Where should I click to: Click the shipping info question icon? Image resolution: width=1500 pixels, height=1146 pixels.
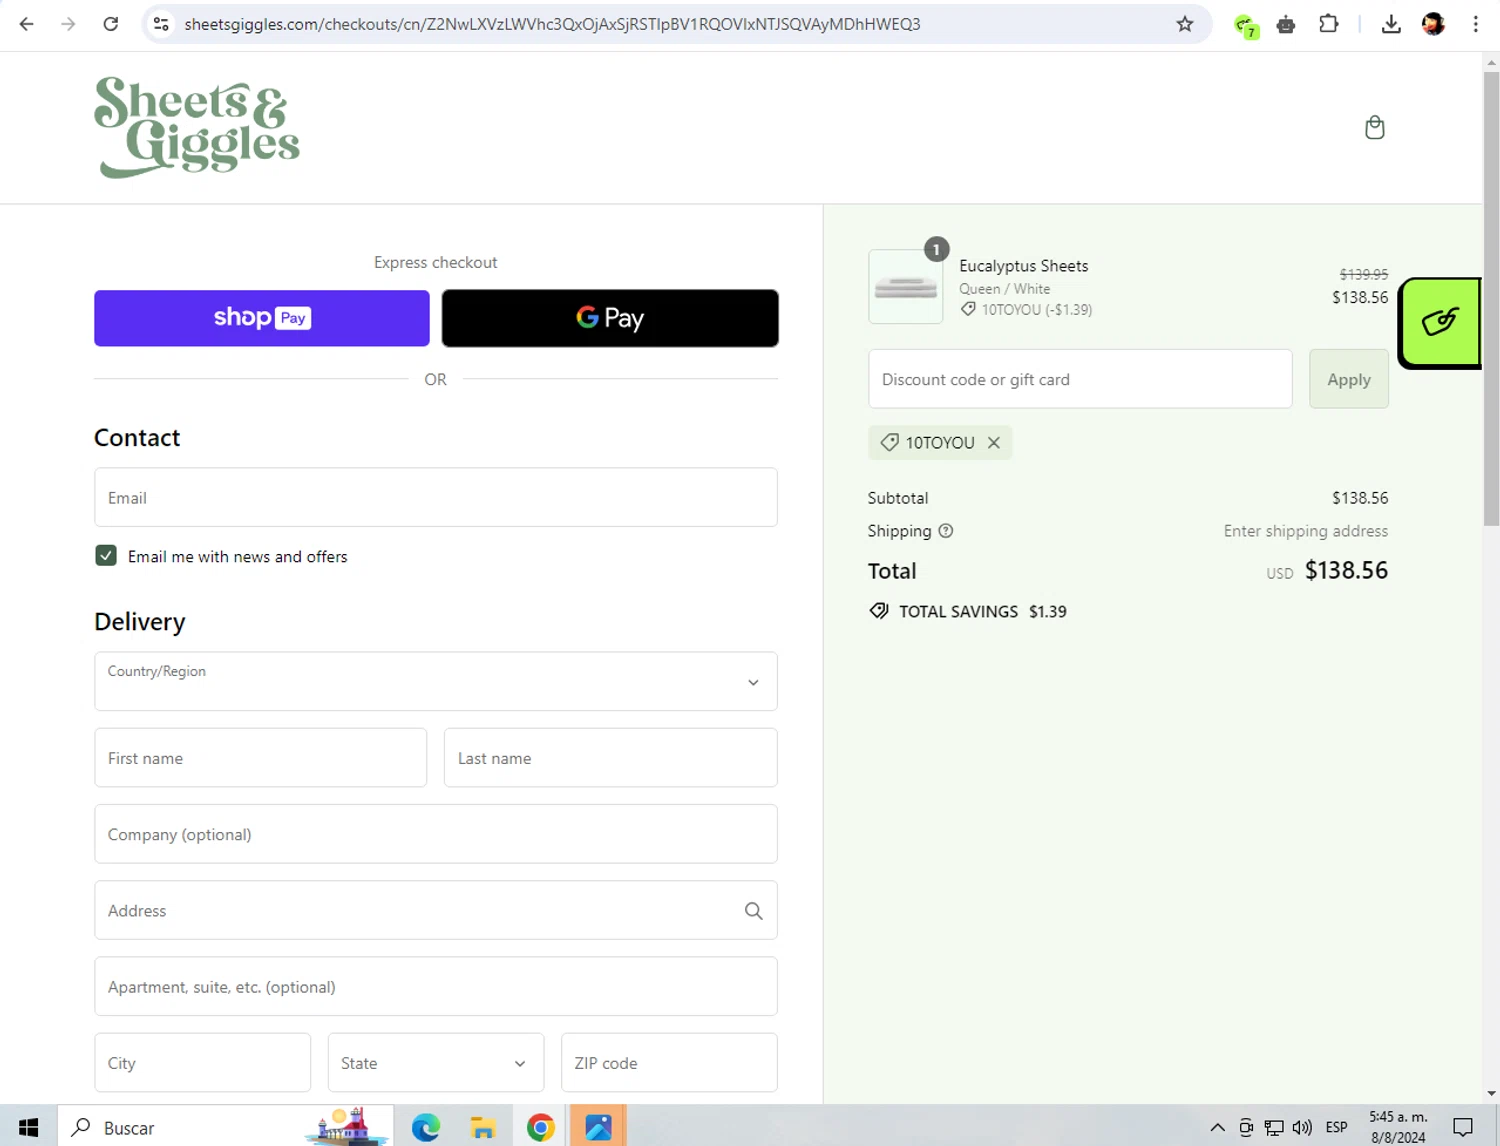tap(946, 531)
